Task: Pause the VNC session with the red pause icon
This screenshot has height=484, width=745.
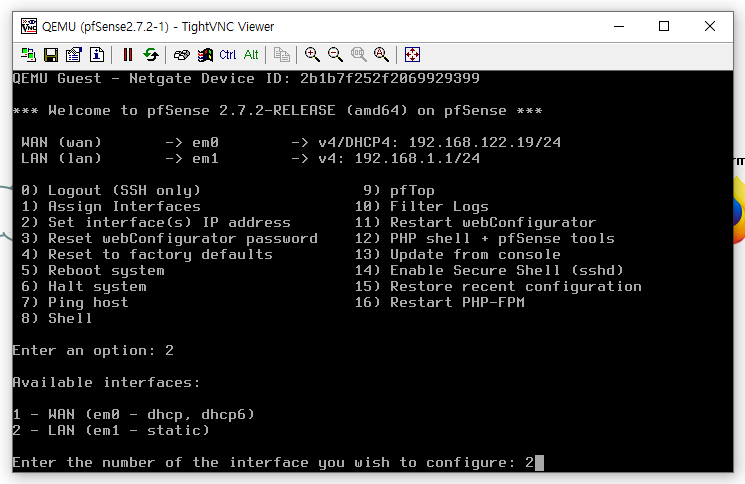Action: click(x=127, y=55)
